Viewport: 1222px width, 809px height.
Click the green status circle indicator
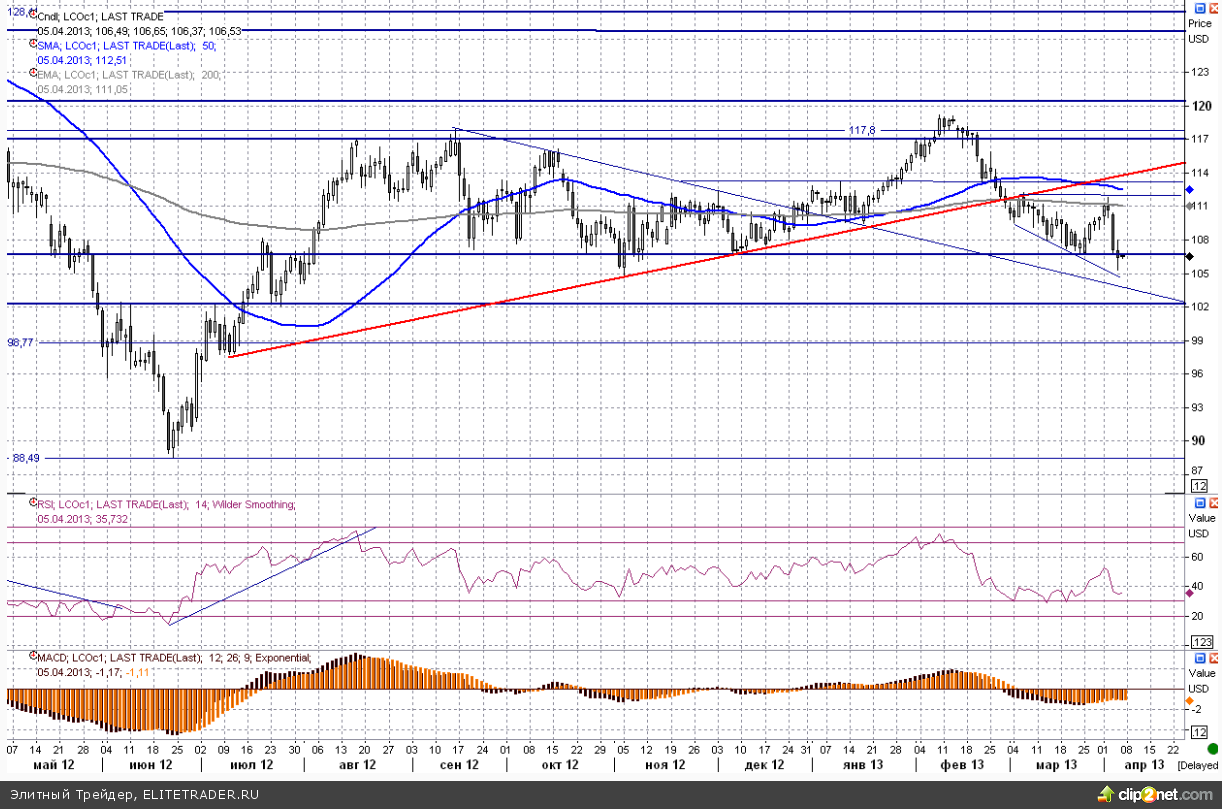click(x=1212, y=748)
